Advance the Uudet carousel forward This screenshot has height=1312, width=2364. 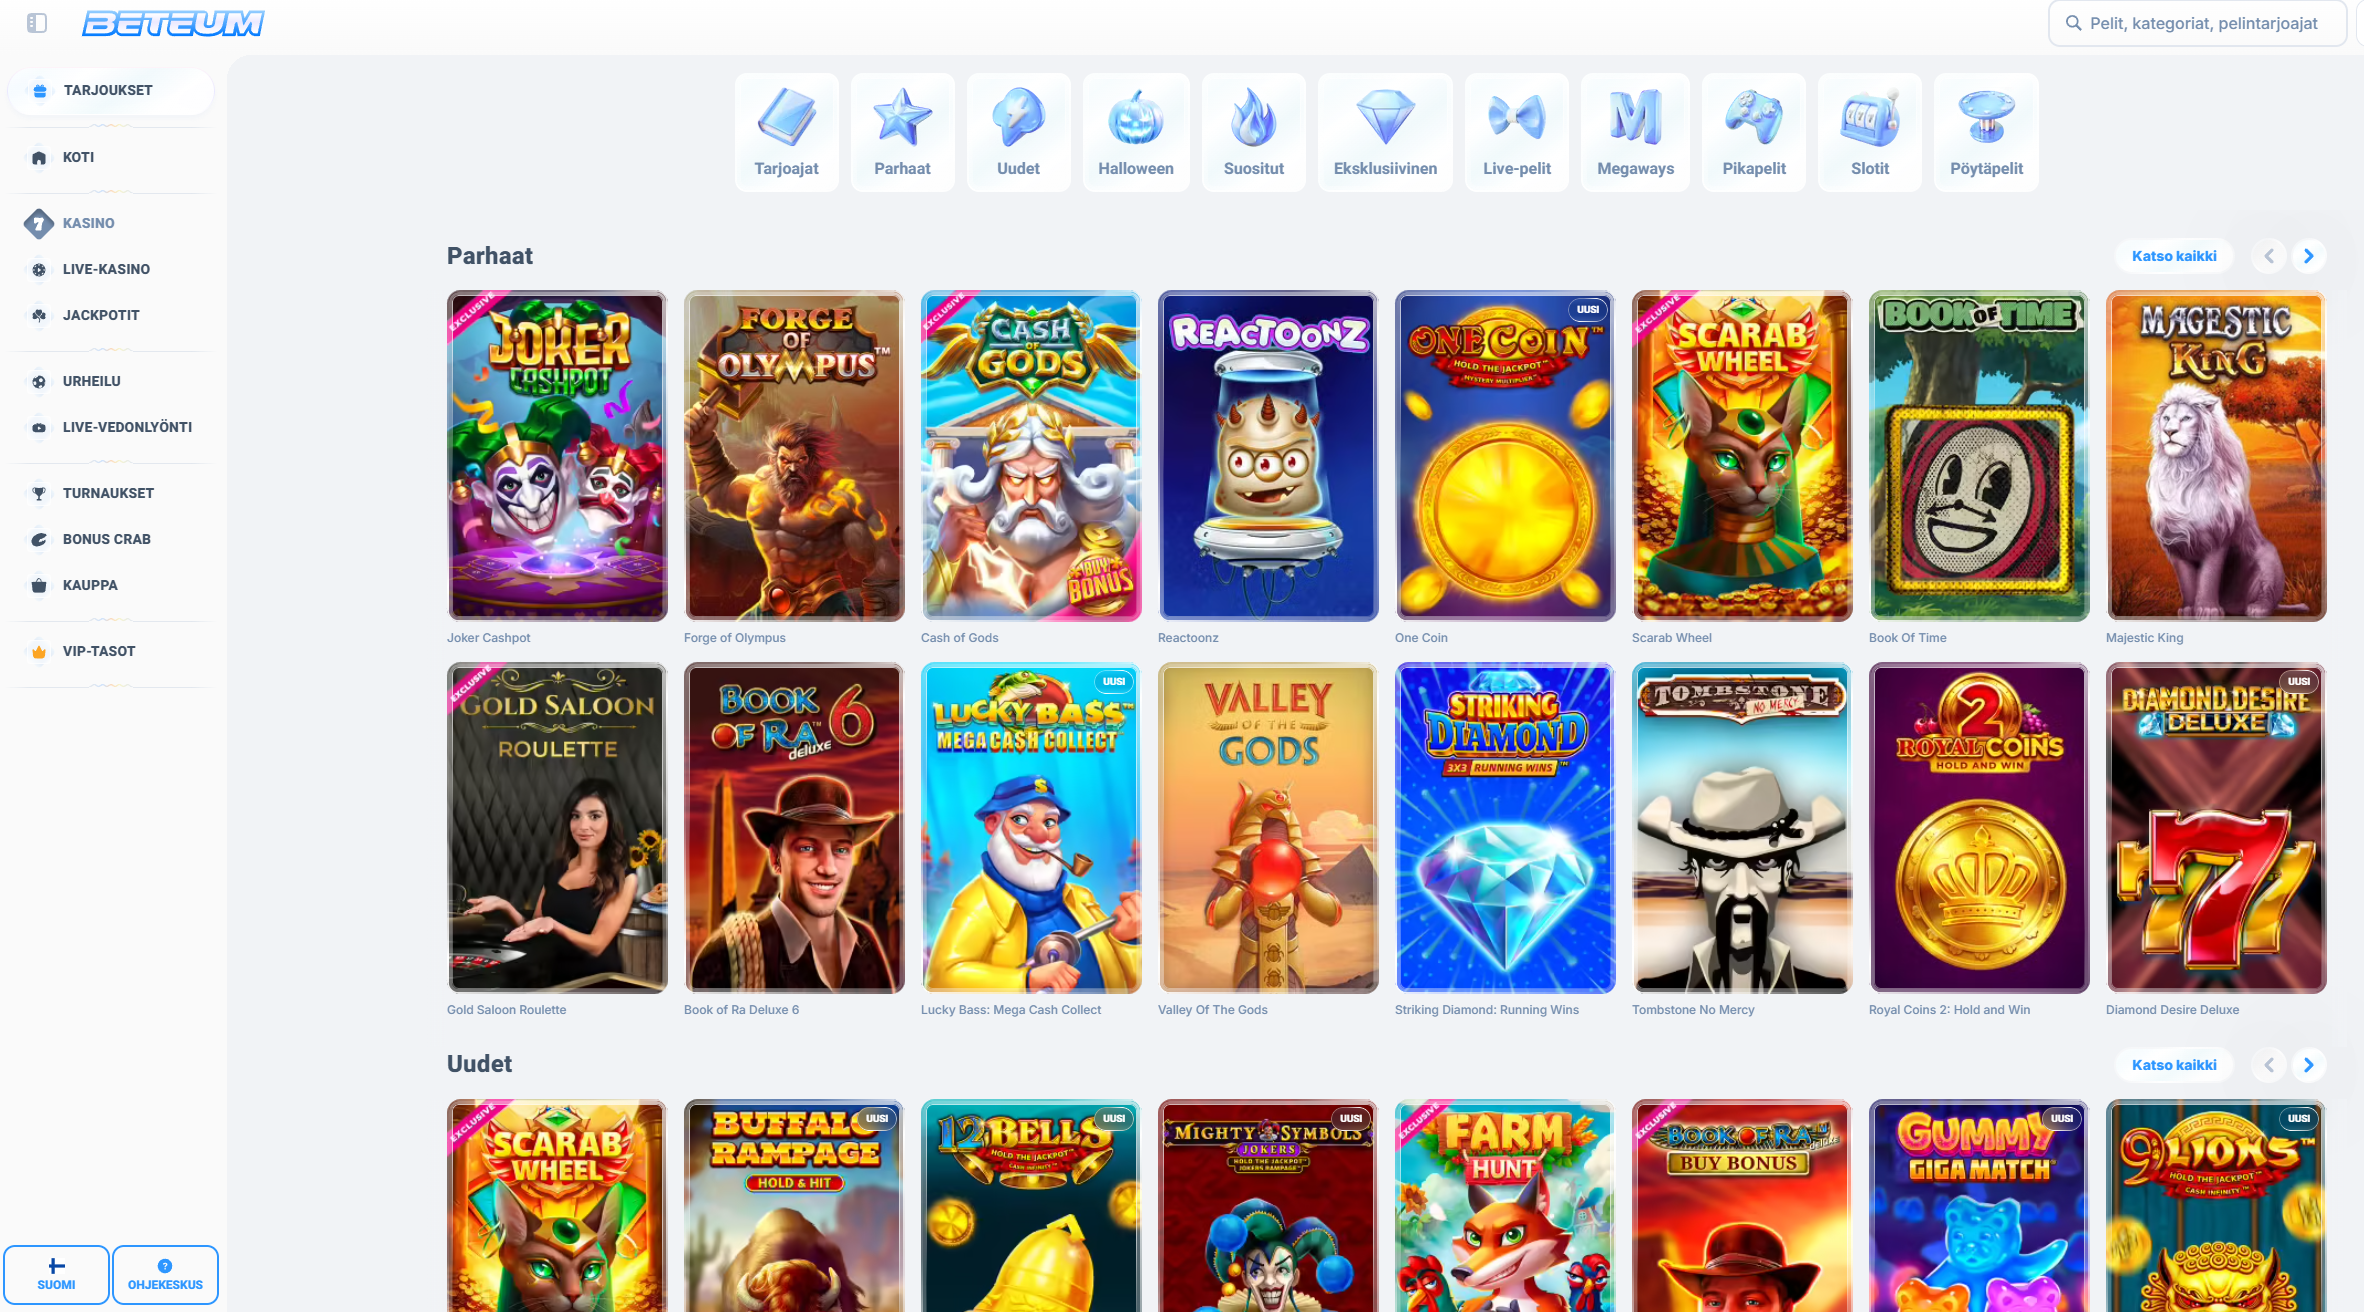click(2309, 1065)
